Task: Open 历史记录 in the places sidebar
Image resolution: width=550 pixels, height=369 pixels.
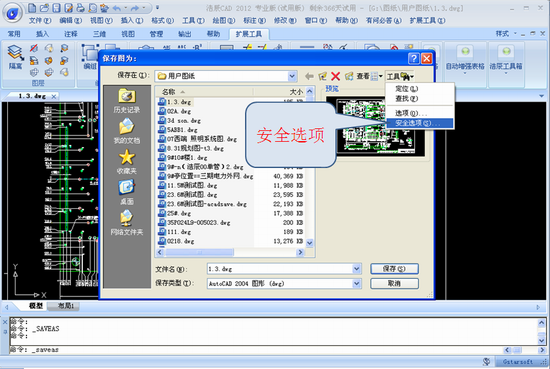Action: 127,101
